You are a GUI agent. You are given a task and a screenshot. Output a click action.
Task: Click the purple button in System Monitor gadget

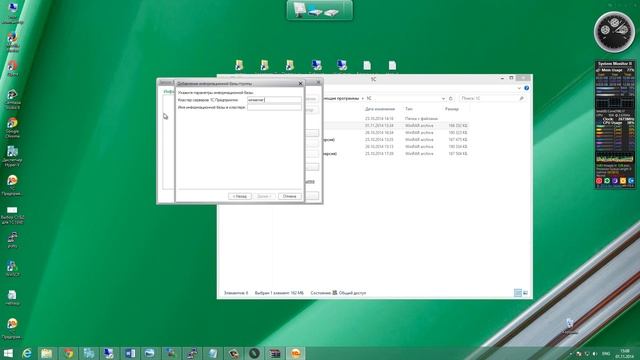click(615, 180)
